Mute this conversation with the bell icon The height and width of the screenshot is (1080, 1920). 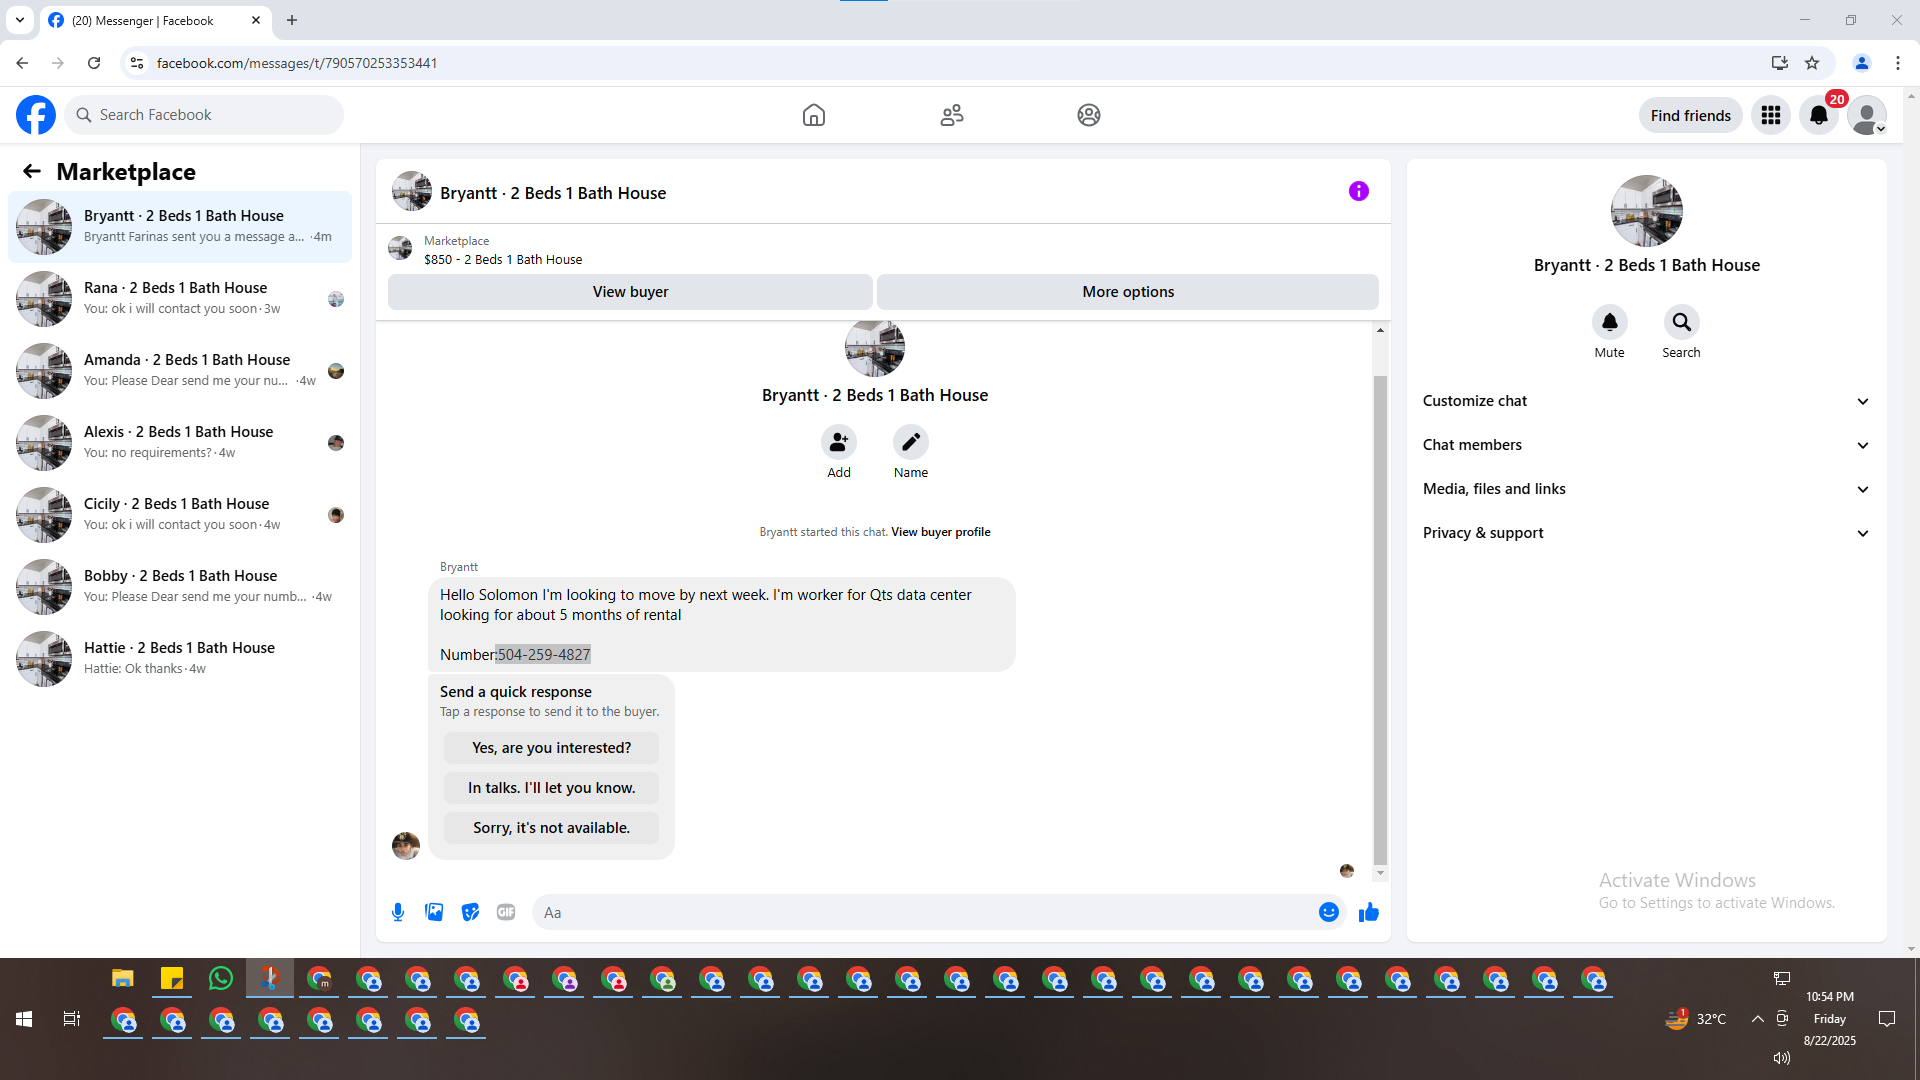[1609, 322]
